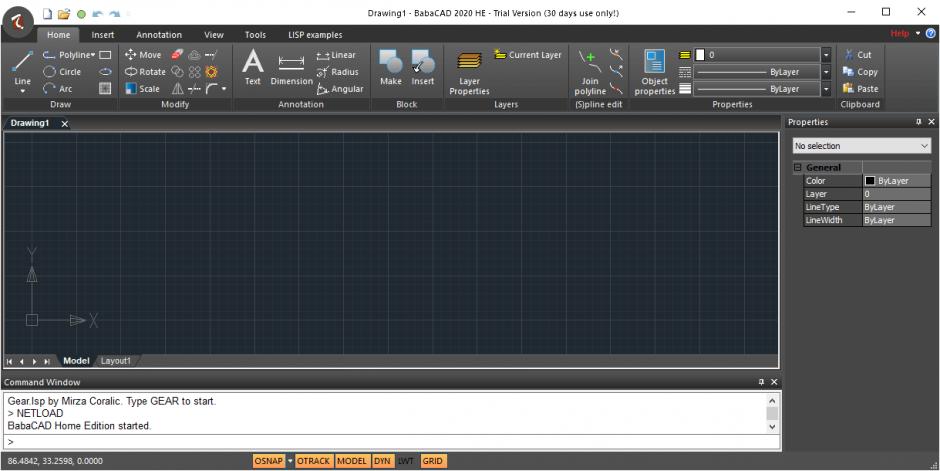Open the View ribbon tab

click(x=213, y=35)
